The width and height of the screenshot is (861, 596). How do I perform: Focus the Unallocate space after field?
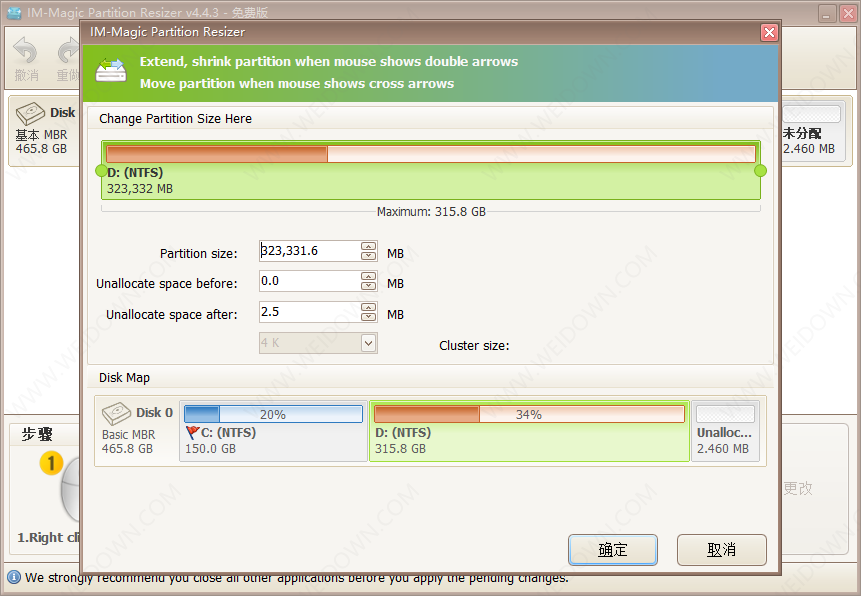(310, 312)
